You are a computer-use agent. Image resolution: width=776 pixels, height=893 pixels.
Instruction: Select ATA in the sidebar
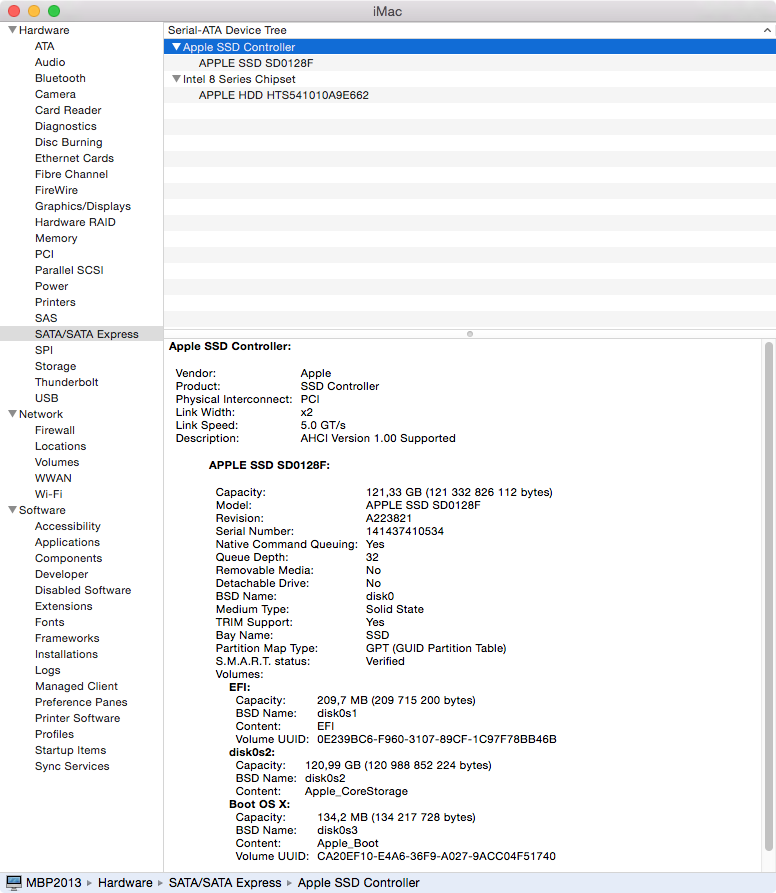[x=44, y=46]
